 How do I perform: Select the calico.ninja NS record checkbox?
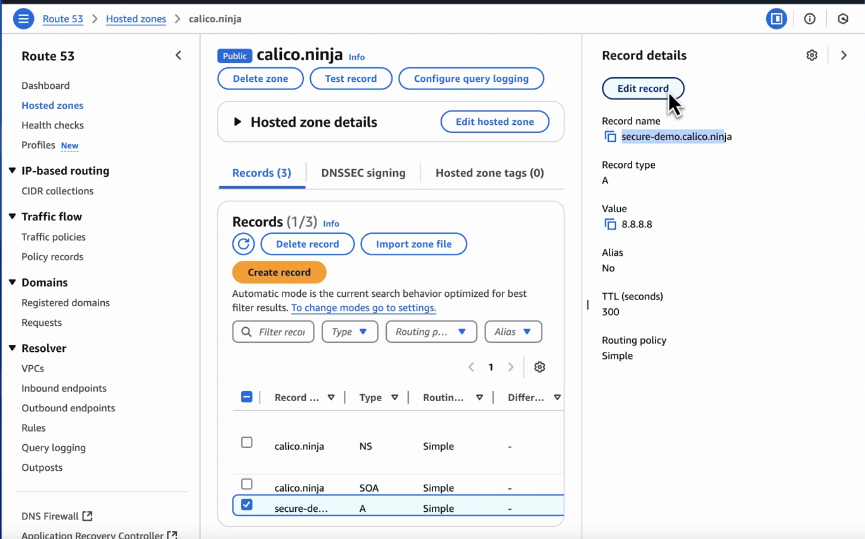tap(247, 442)
